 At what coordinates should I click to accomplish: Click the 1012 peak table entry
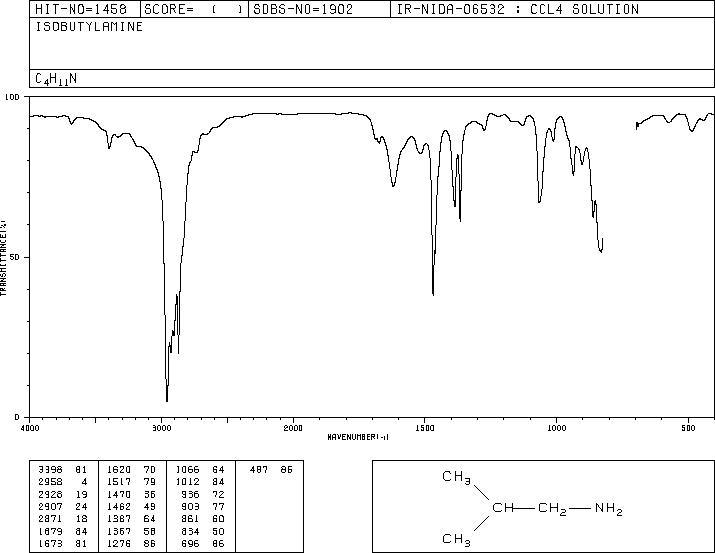point(200,482)
